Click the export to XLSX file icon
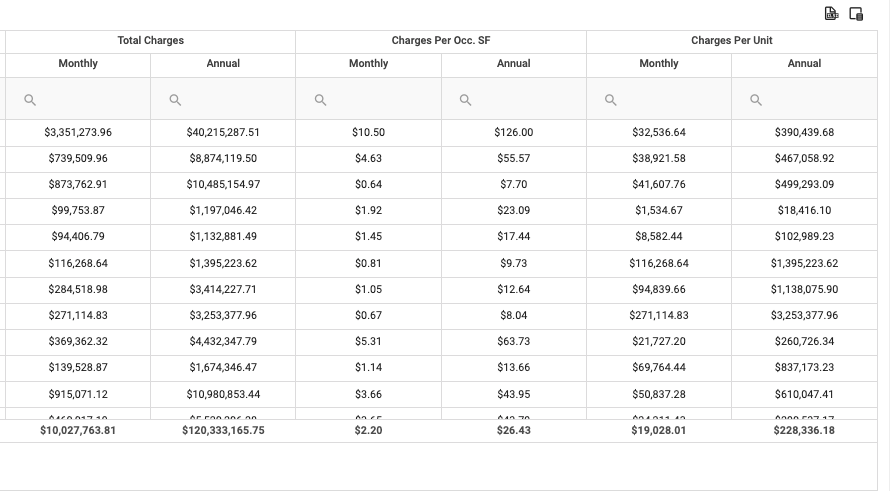This screenshot has width=890, height=491. (831, 14)
